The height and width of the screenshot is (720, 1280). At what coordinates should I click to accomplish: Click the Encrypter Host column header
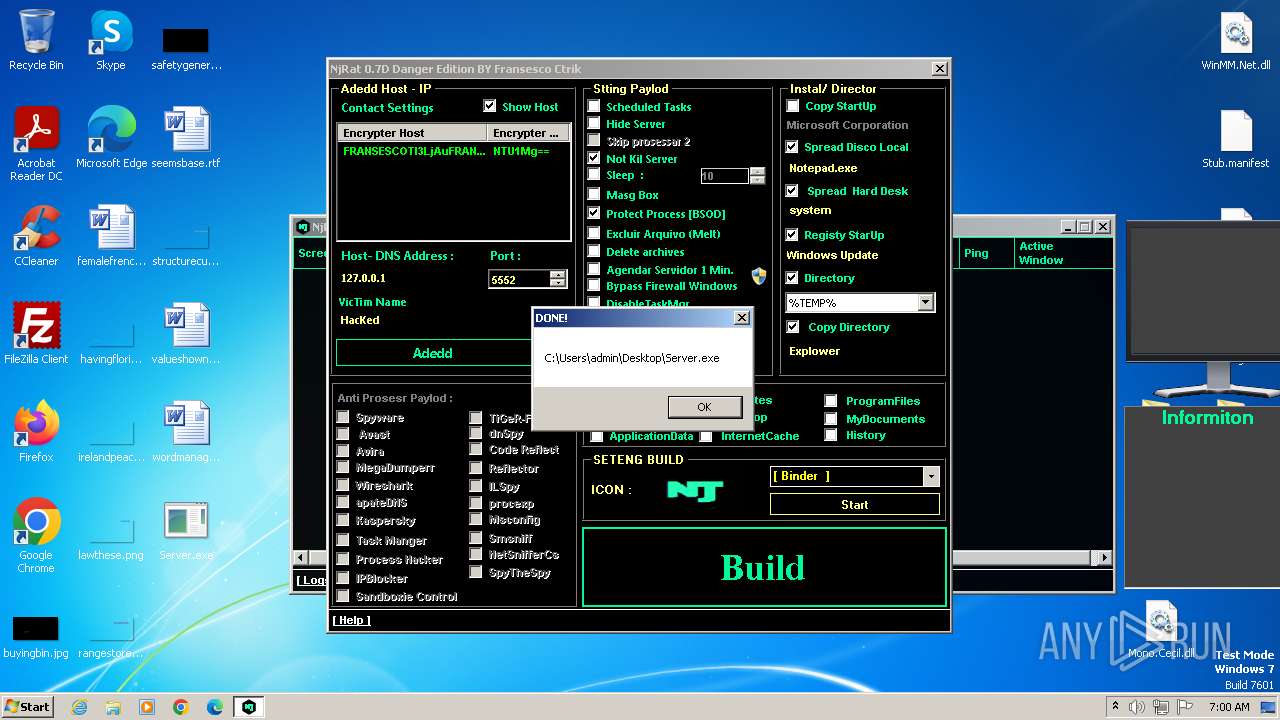[x=412, y=133]
